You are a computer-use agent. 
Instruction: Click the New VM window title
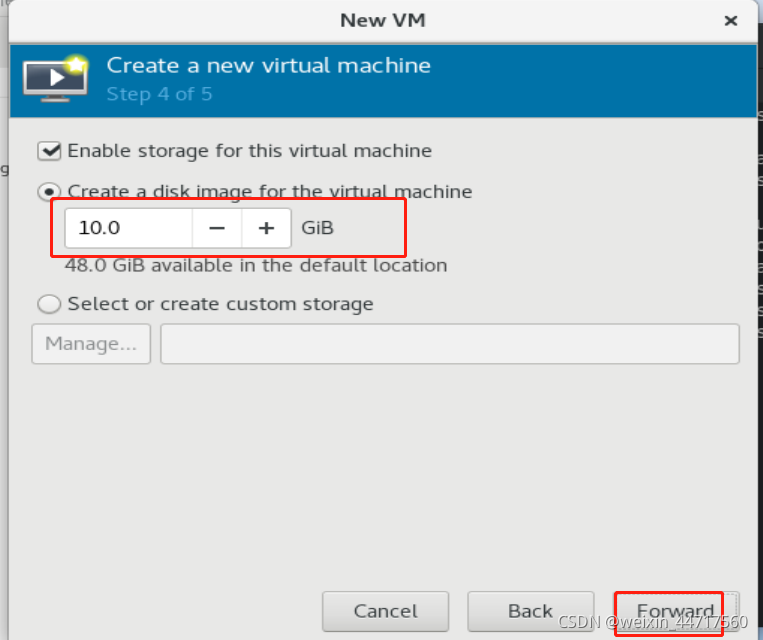pyautogui.click(x=382, y=20)
